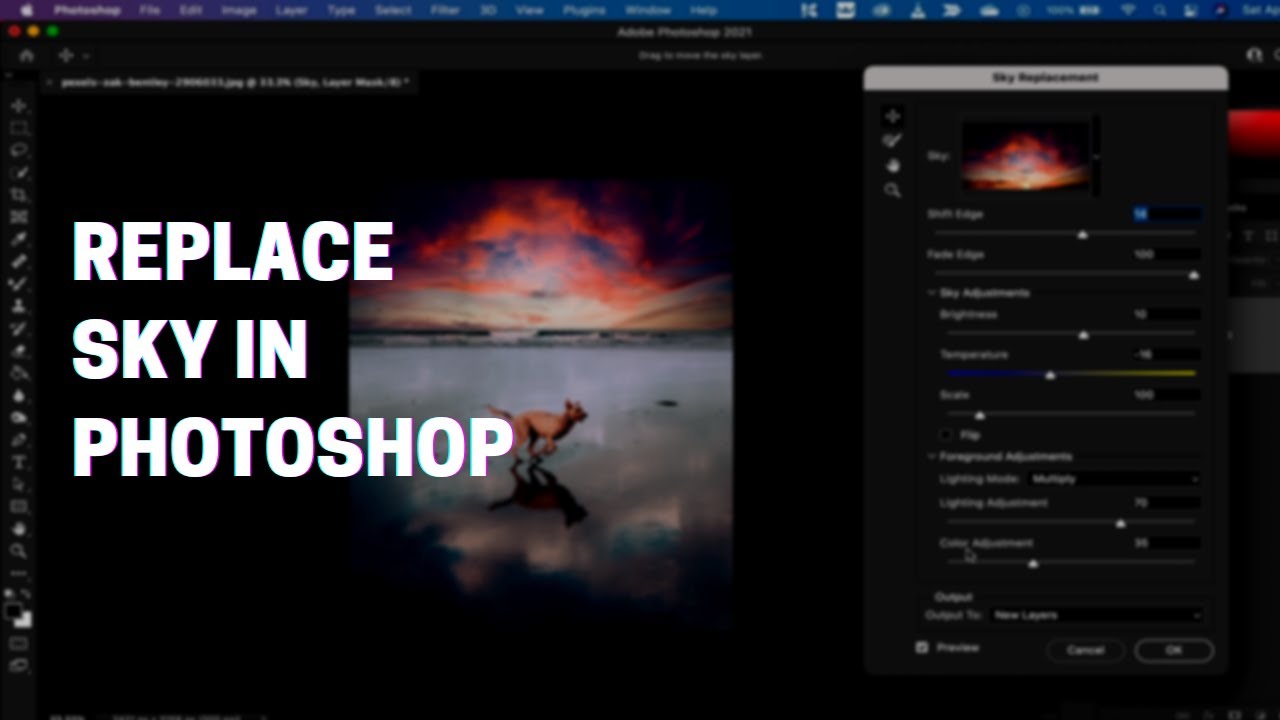Focus the Color Adjustment value field
The image size is (1280, 720).
pyautogui.click(x=1166, y=543)
